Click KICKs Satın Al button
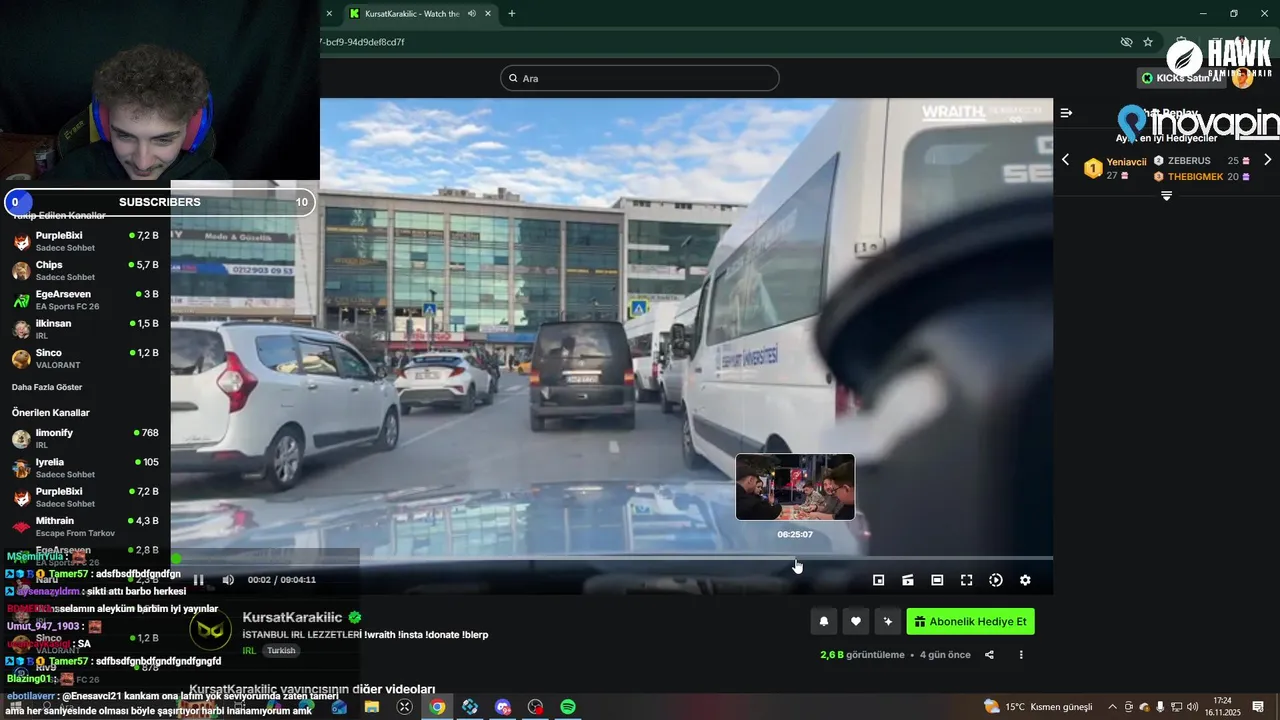This screenshot has height=720, width=1280. 1181,78
